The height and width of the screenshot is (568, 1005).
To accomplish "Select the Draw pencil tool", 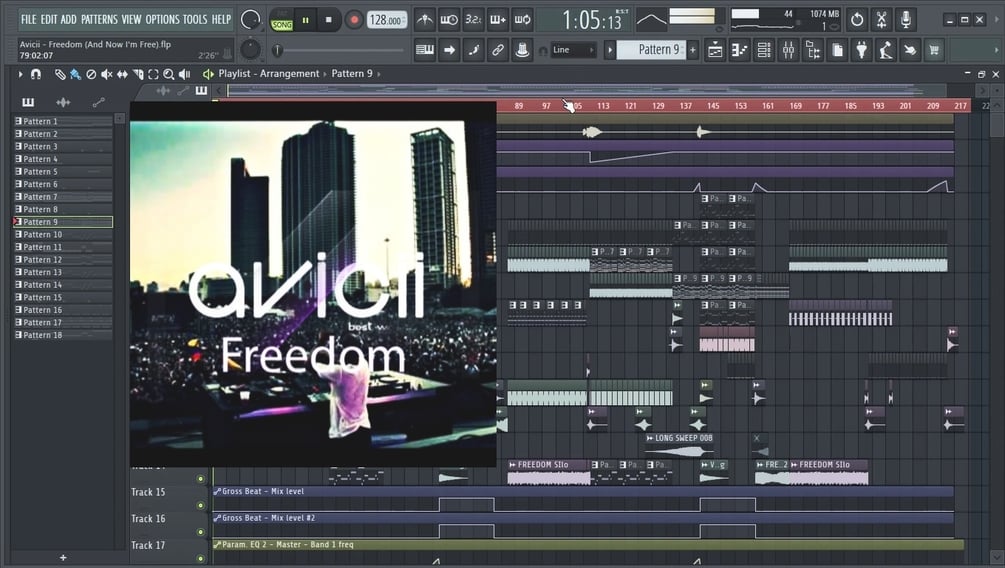I will coord(60,74).
